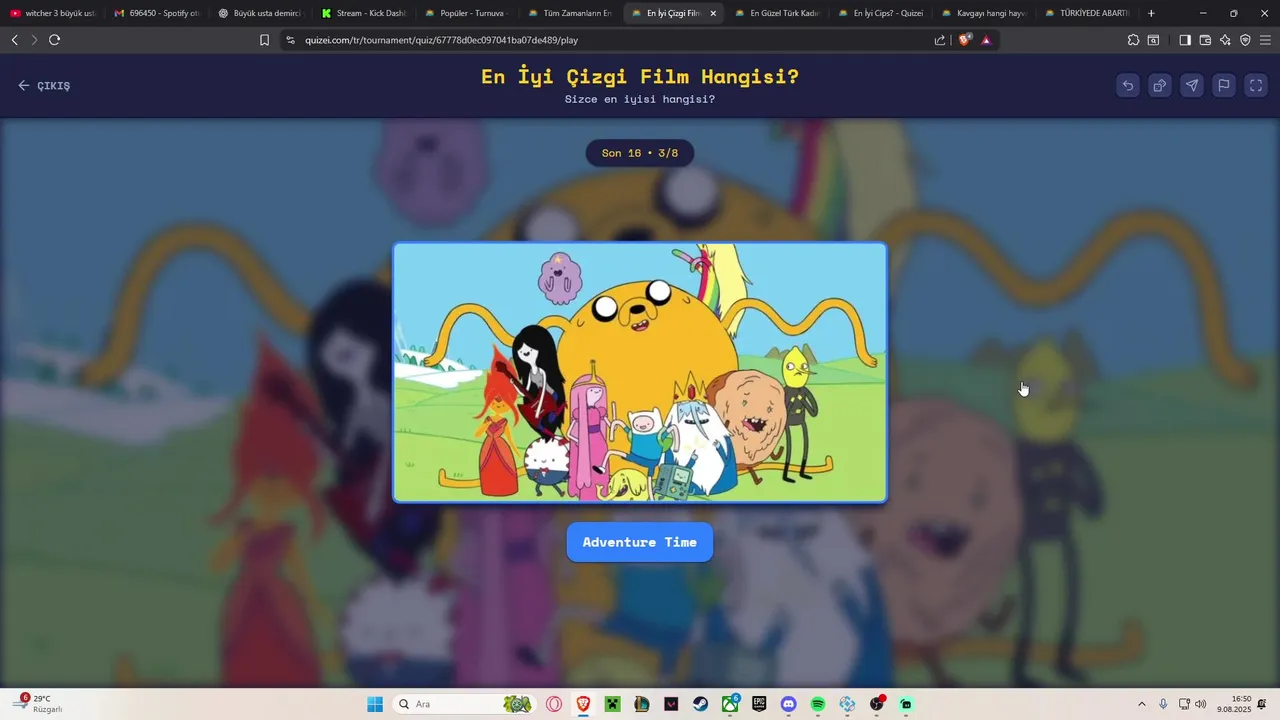Open Valorant from the taskbar

[x=671, y=704]
